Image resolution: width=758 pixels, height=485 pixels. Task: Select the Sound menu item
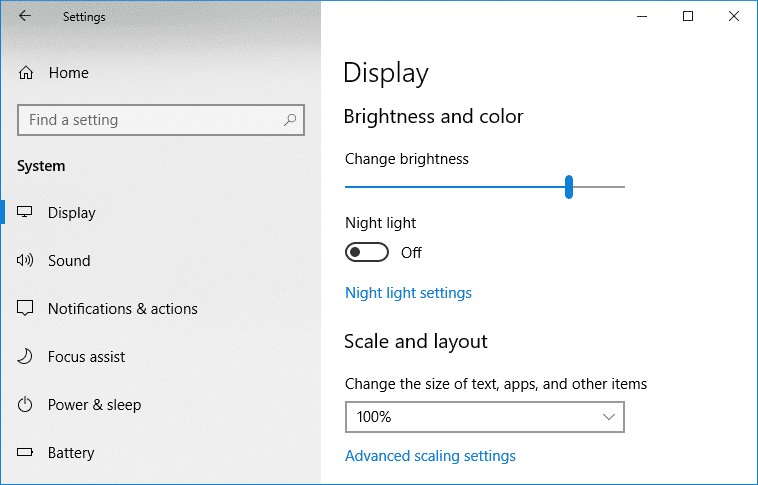tap(69, 261)
